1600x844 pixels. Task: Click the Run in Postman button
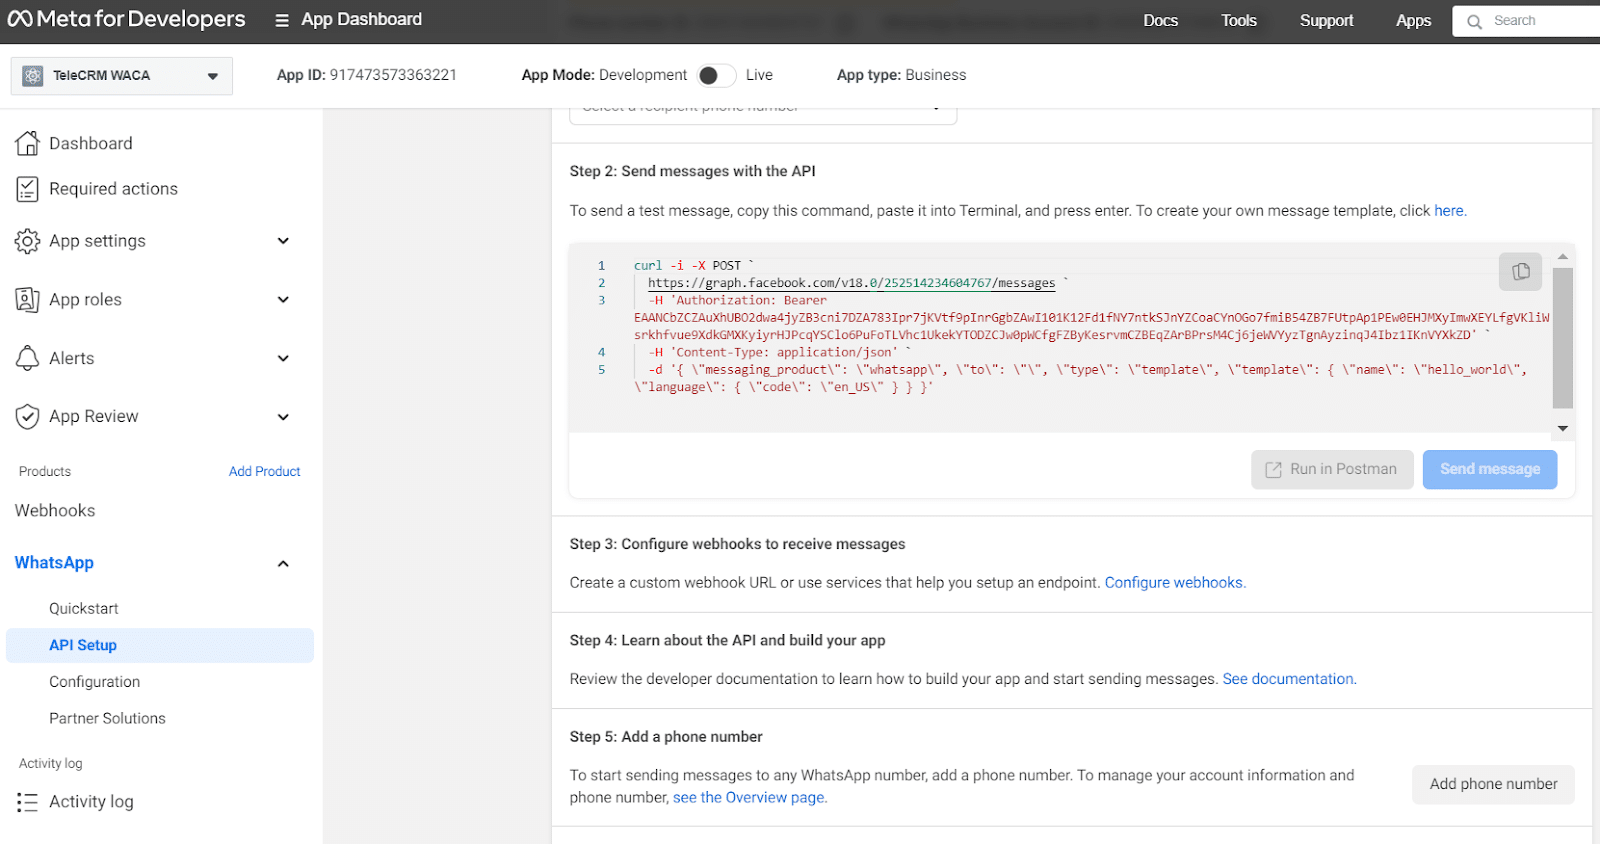coord(1332,470)
